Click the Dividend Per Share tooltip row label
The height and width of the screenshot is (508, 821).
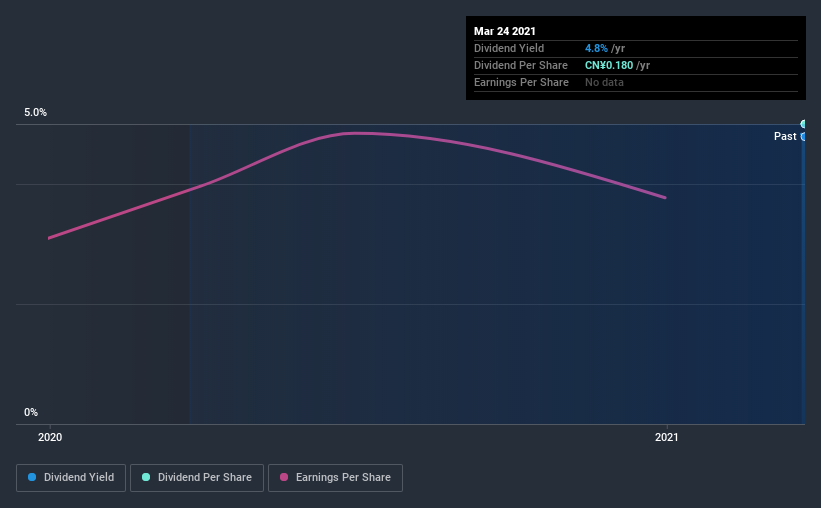tap(520, 65)
